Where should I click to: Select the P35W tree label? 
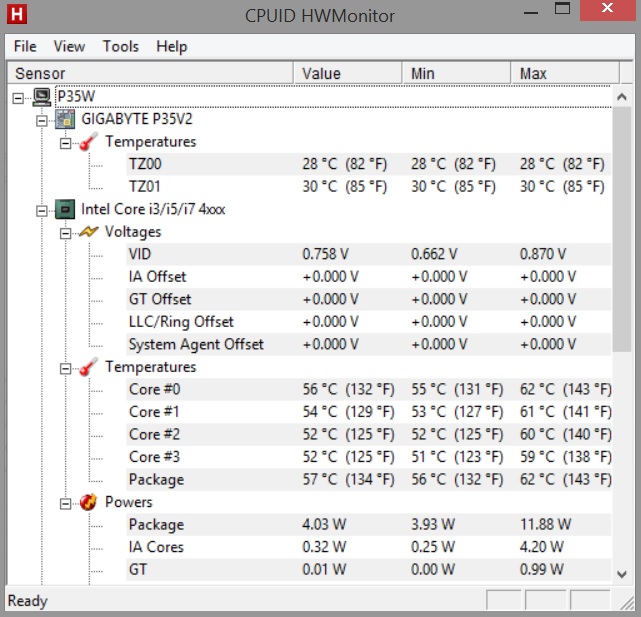[76, 97]
